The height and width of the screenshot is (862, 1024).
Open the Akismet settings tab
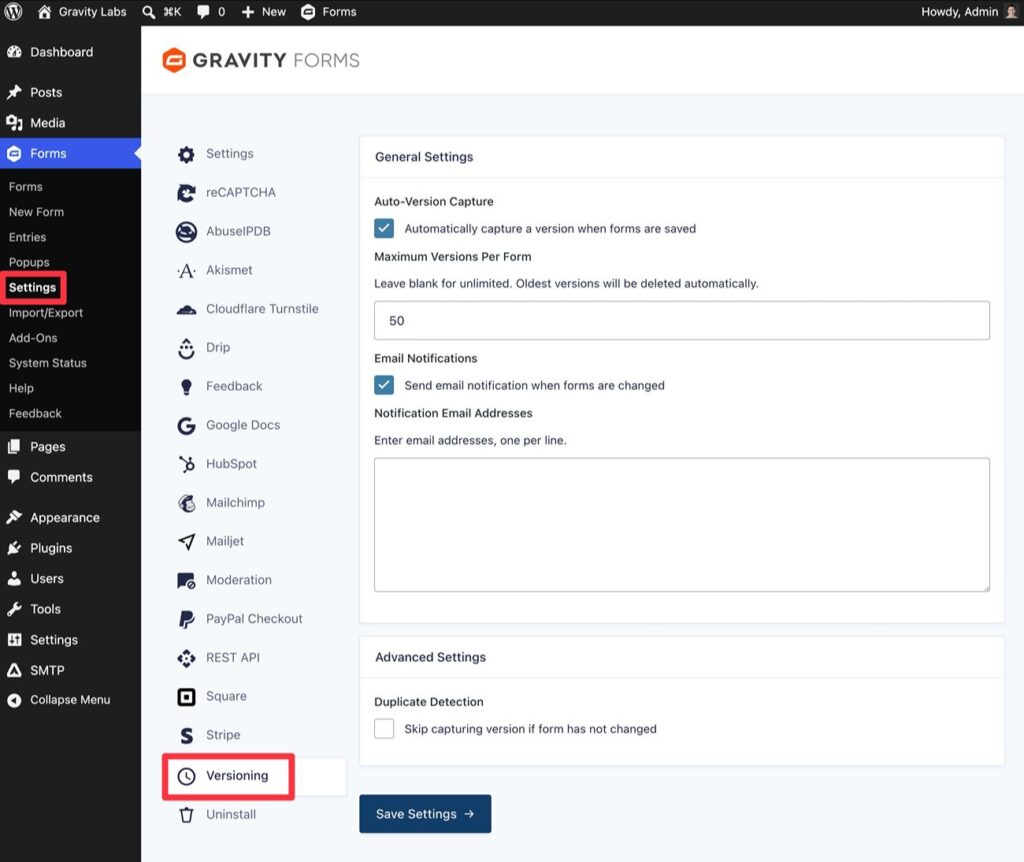click(x=229, y=270)
